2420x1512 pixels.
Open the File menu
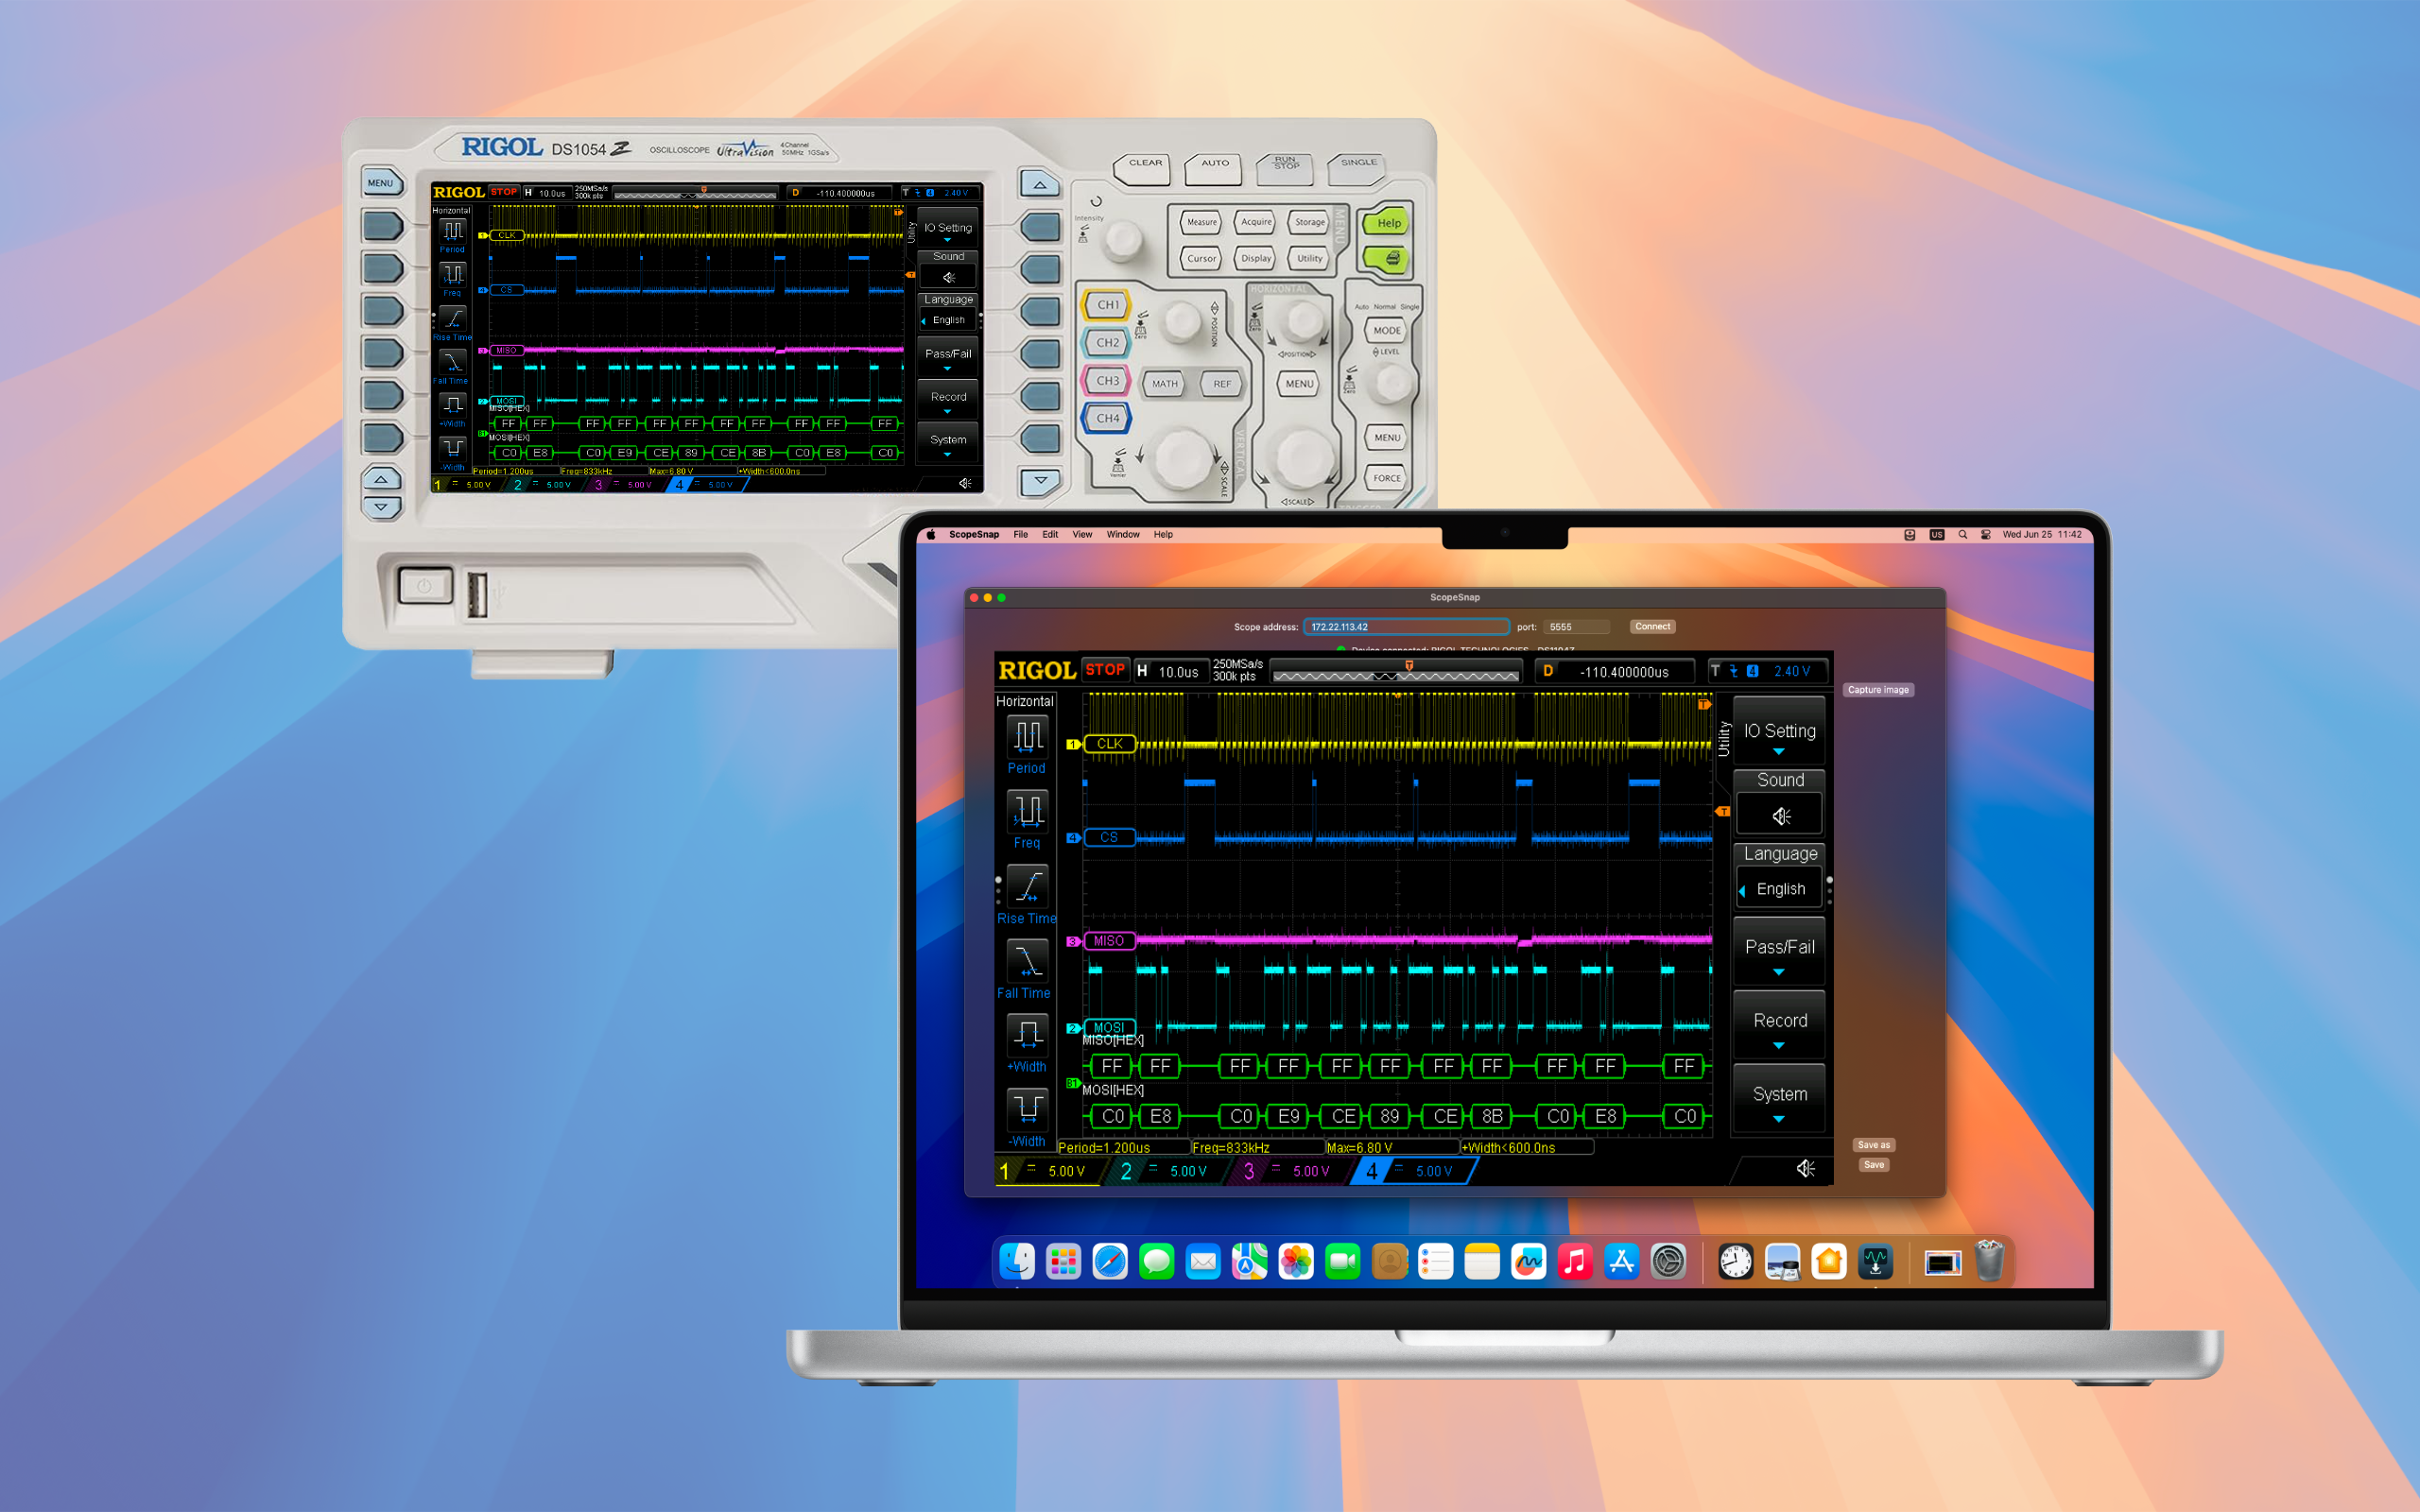tap(1020, 535)
